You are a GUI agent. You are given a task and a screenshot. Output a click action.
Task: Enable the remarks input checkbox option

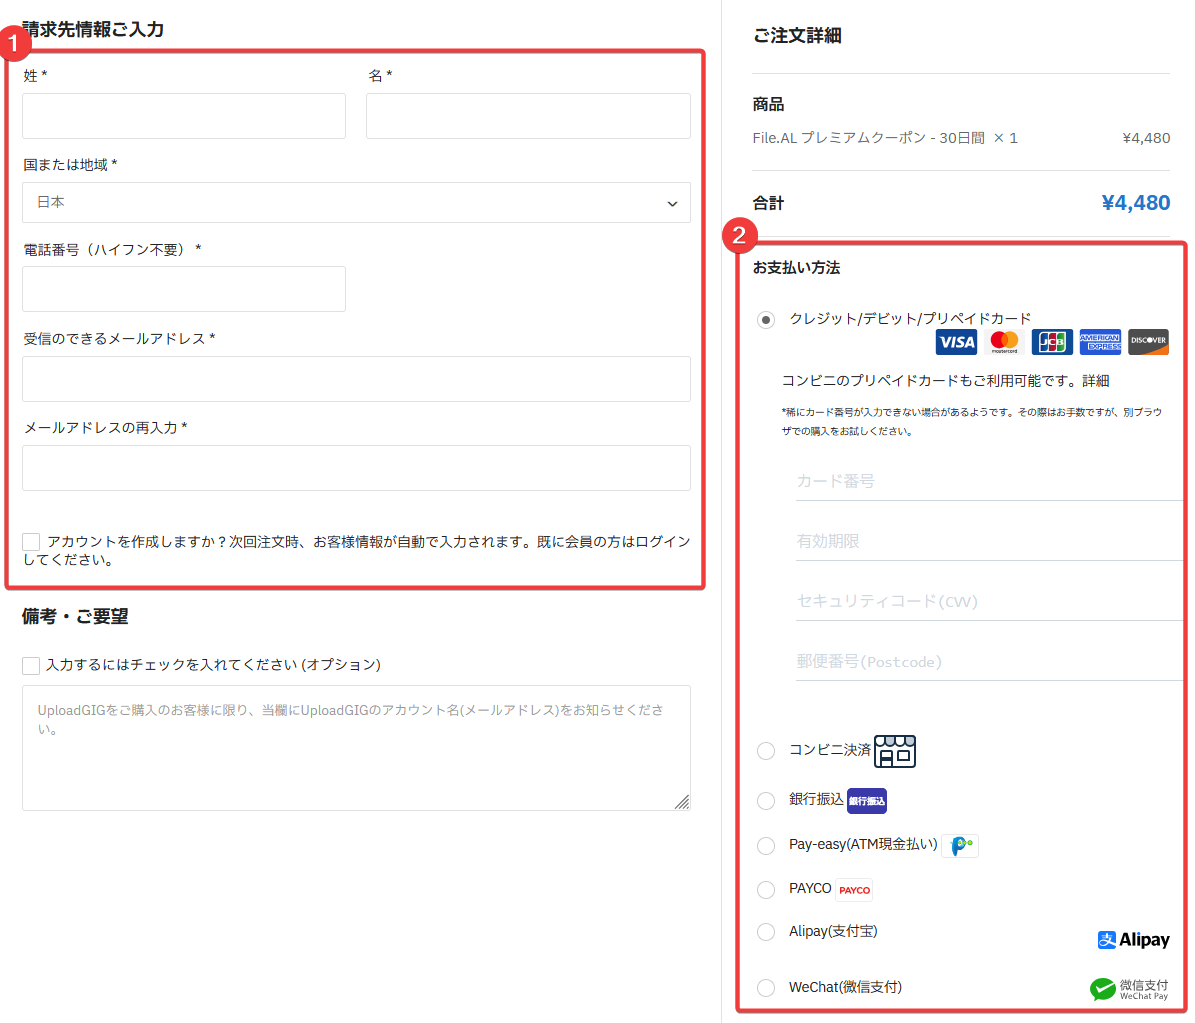click(x=31, y=665)
